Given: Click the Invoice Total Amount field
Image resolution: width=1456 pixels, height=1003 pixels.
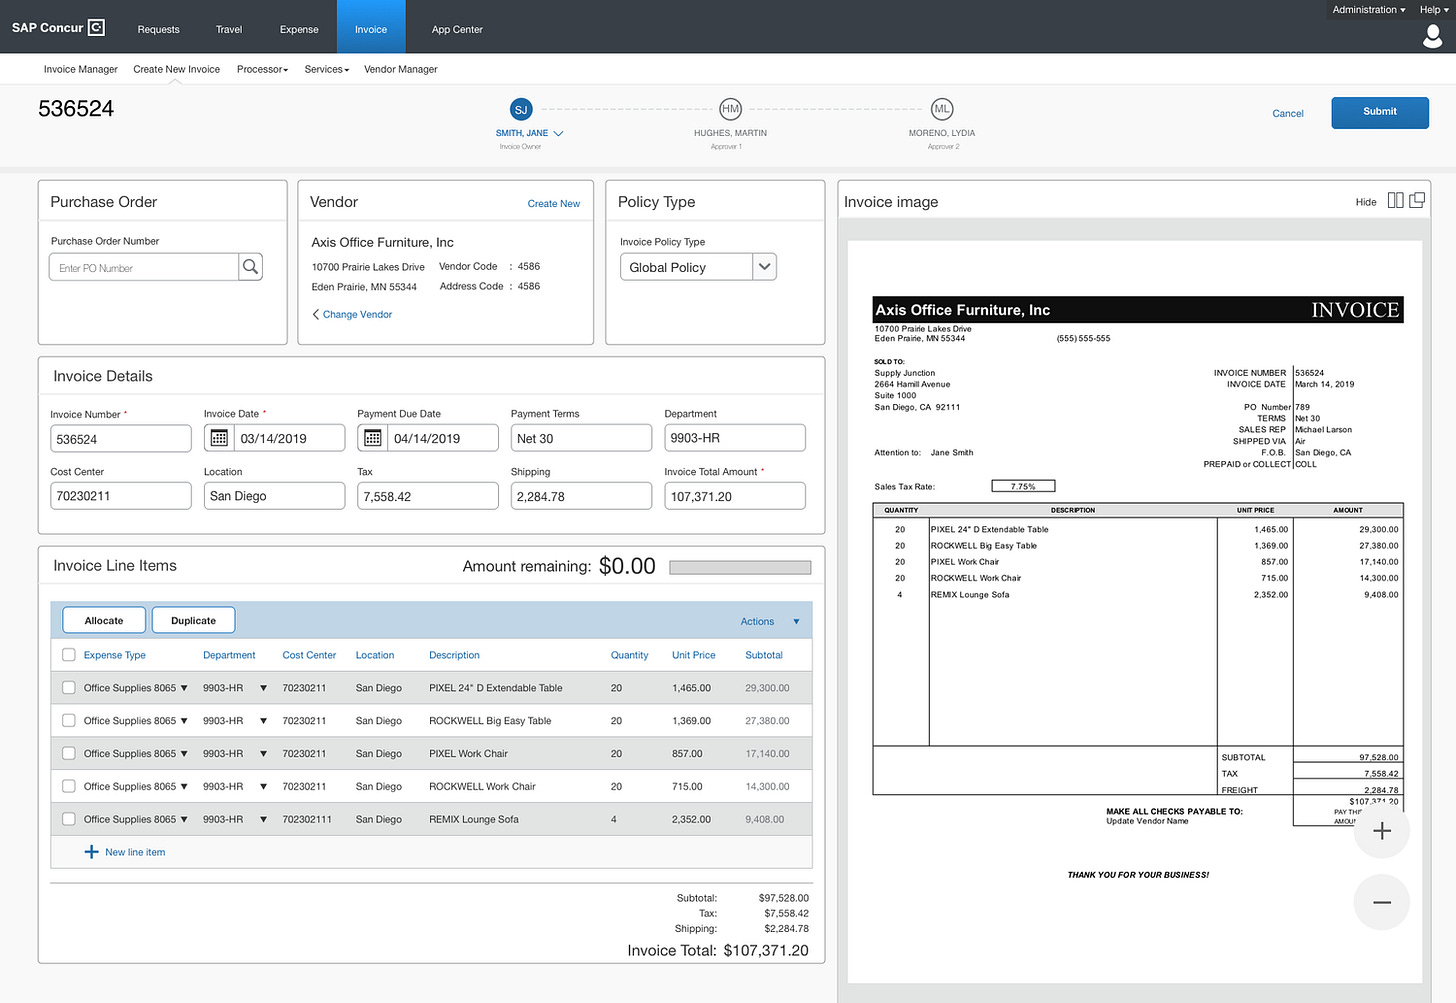Looking at the screenshot, I should pos(735,496).
